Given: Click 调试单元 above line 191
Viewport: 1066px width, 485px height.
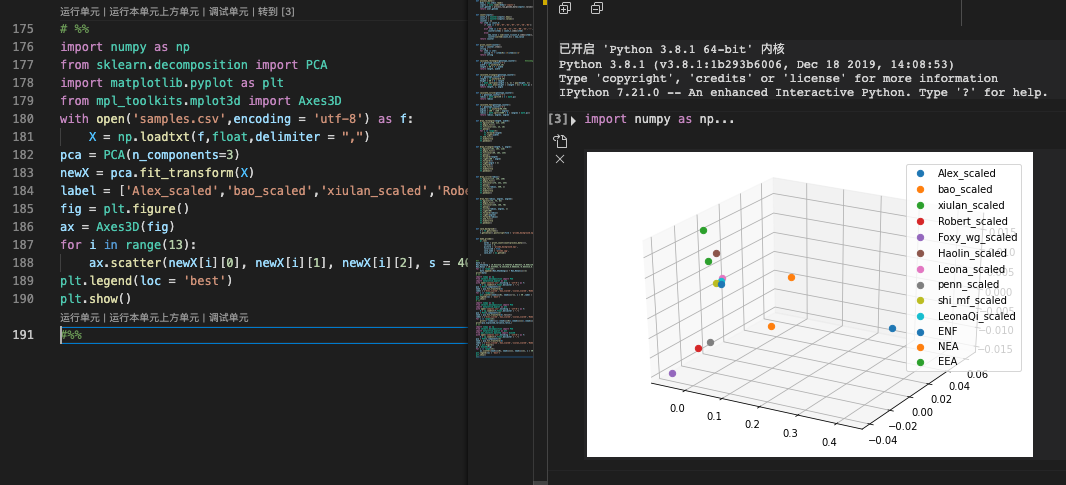Looking at the screenshot, I should click(x=230, y=318).
